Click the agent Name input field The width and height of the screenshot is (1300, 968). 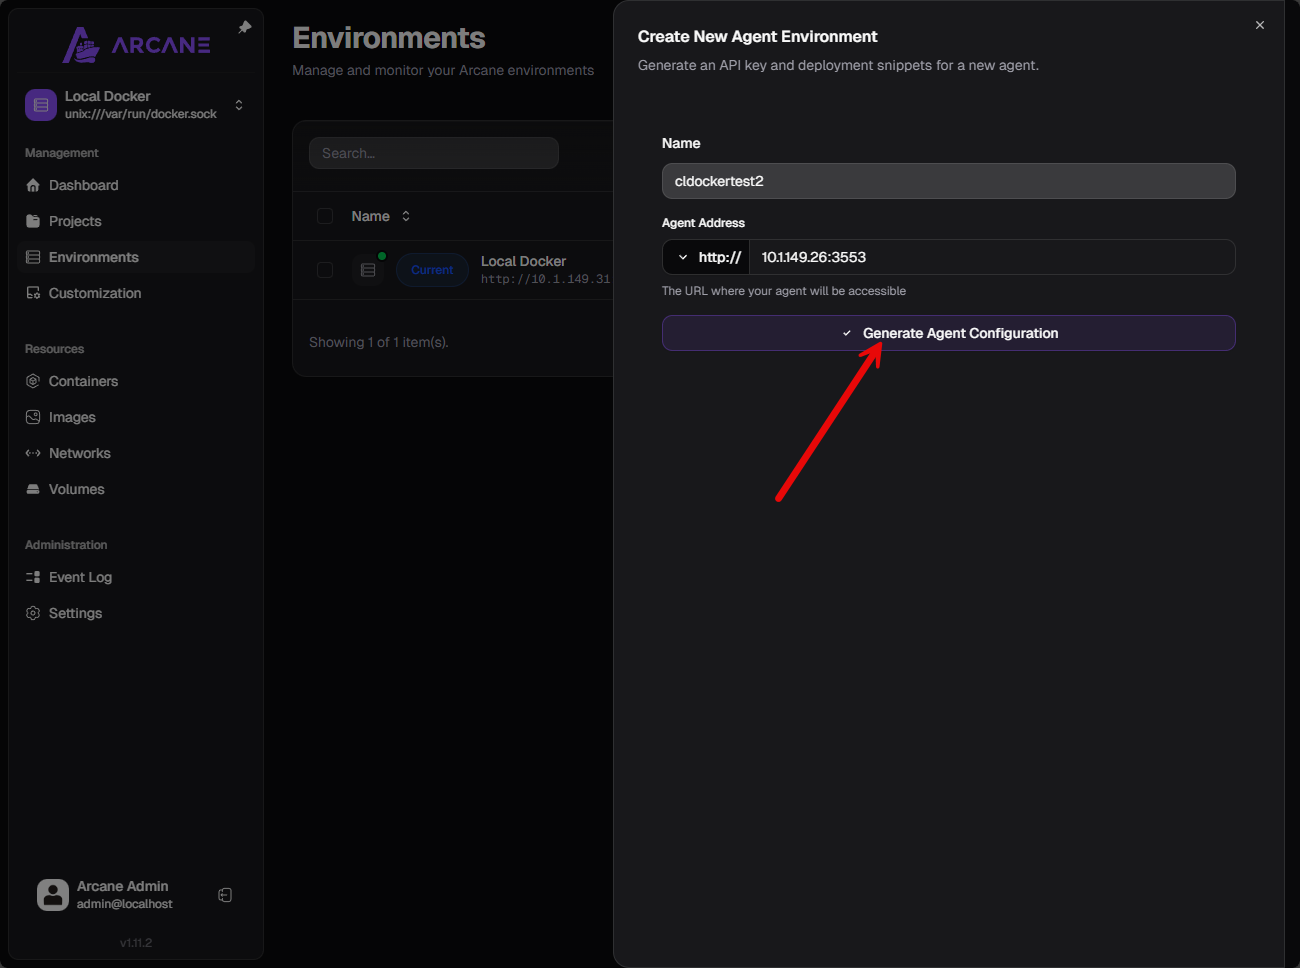tap(948, 181)
